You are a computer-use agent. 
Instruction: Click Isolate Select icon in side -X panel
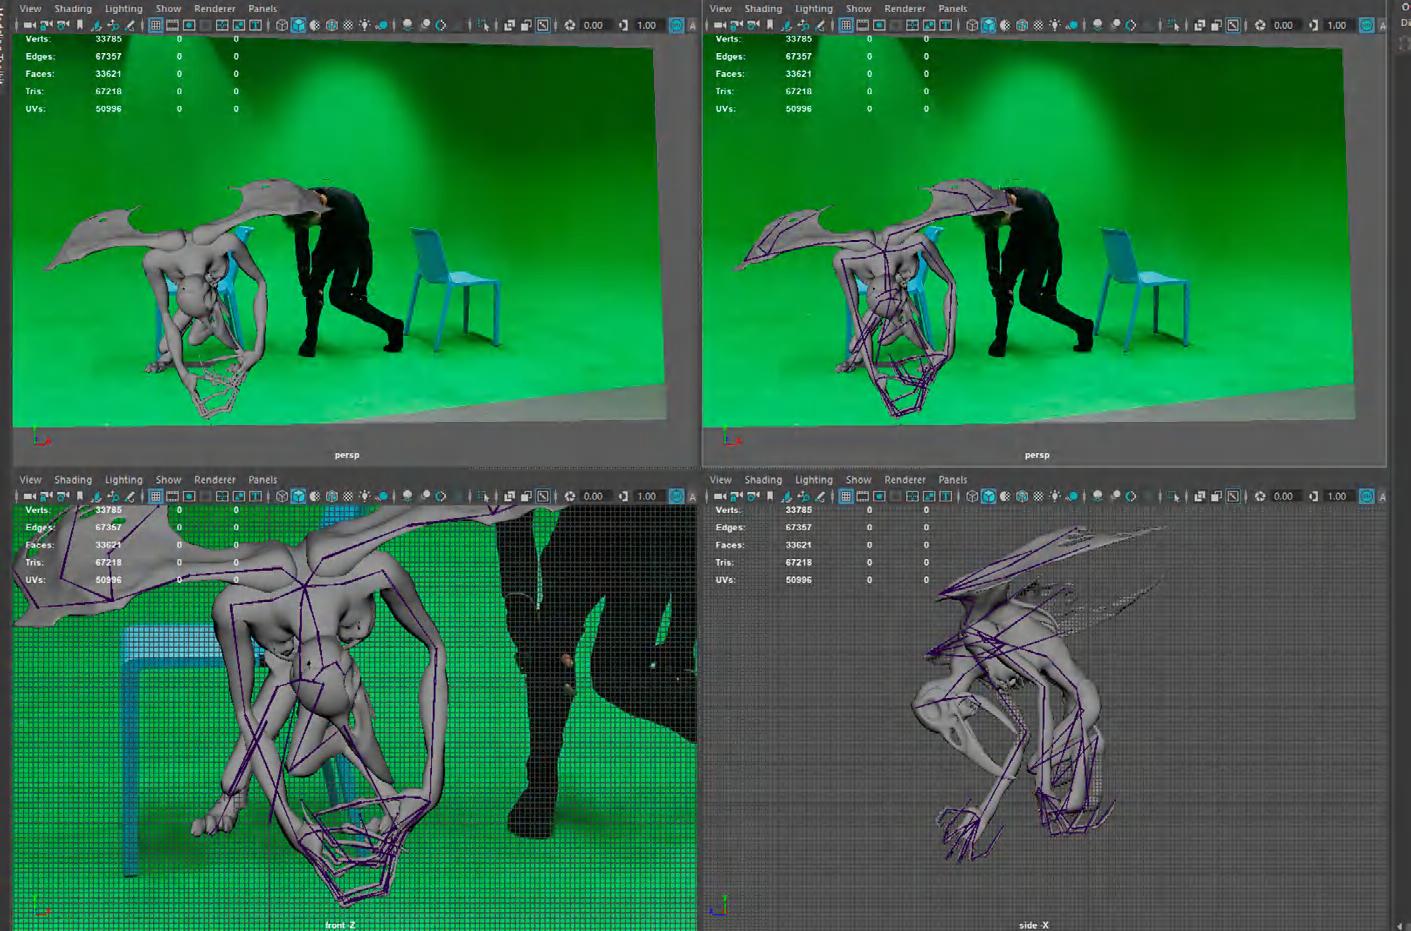click(1175, 496)
